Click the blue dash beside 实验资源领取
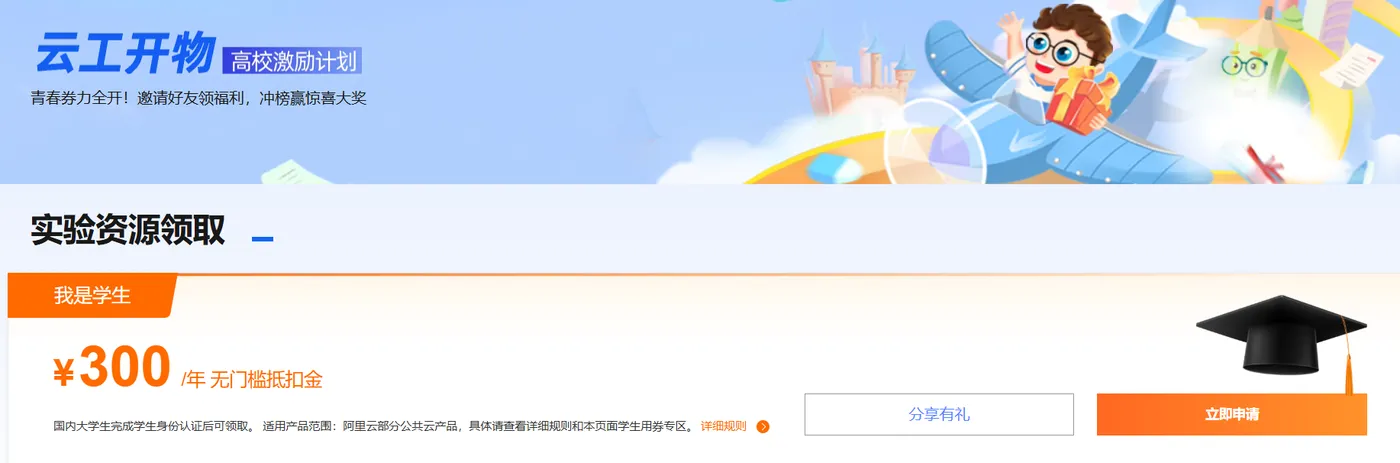 tap(262, 239)
